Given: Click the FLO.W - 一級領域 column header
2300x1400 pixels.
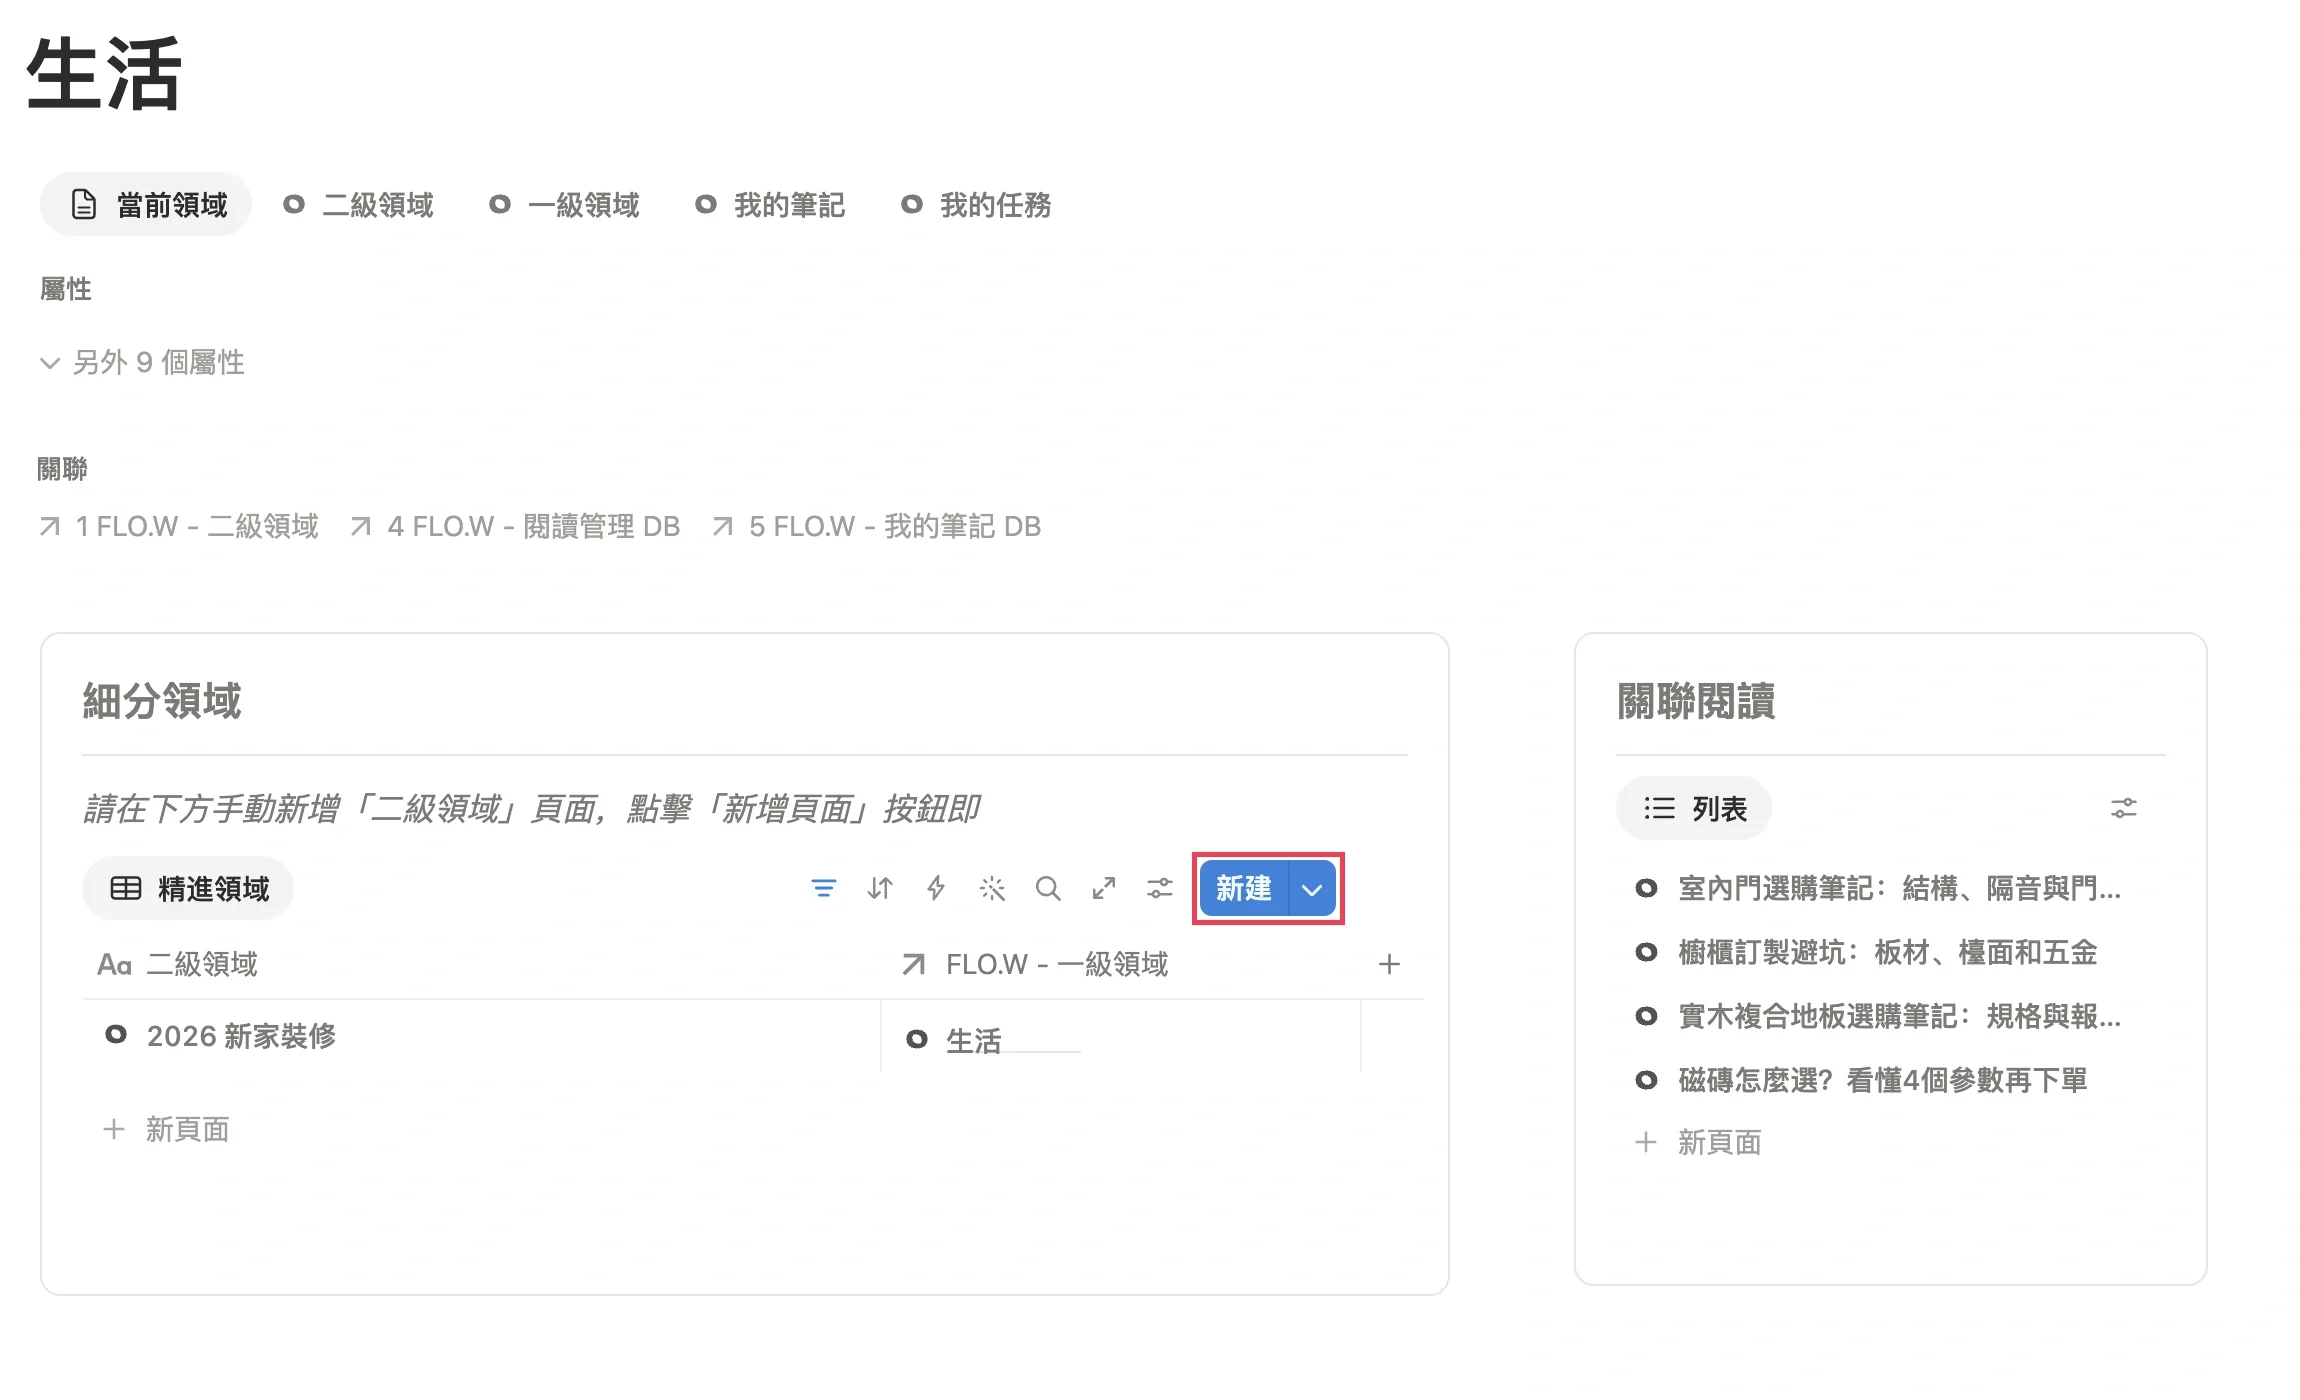Looking at the screenshot, I should pos(1120,964).
